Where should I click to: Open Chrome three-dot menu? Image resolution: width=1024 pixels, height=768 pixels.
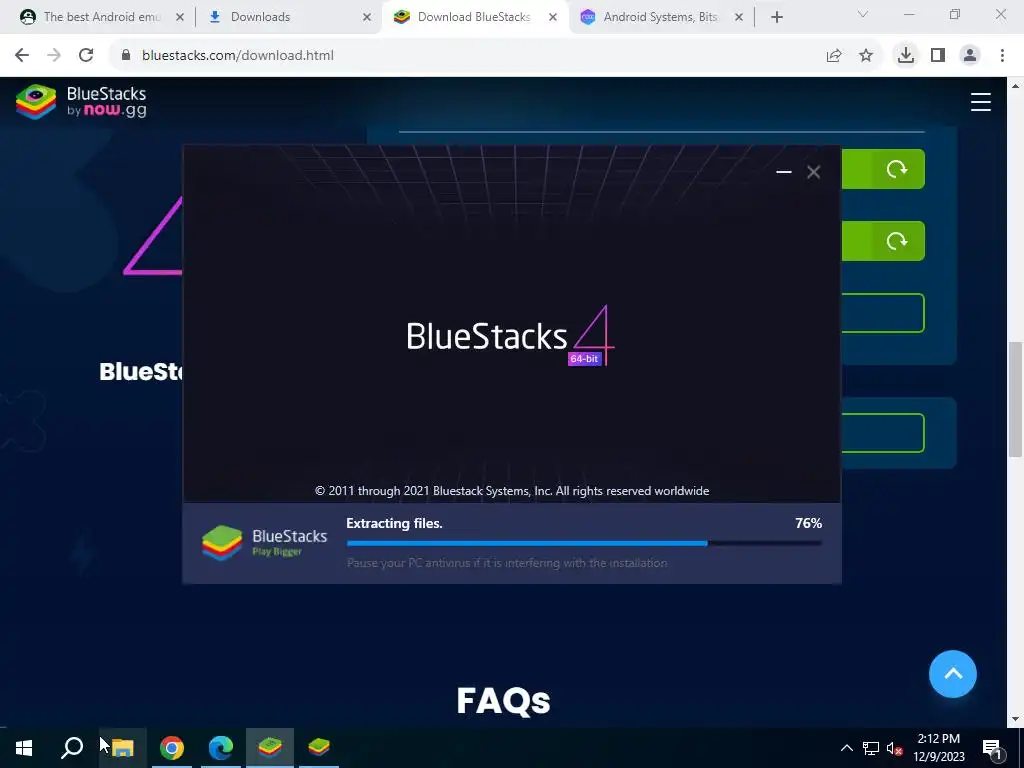tap(1002, 56)
